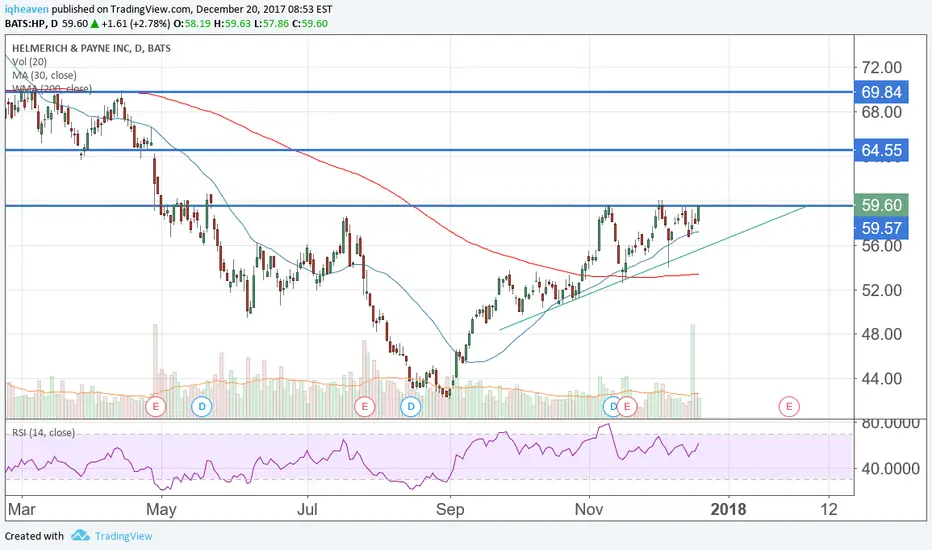This screenshot has width=932, height=550.
Task: Click the Jul label on time axis
Action: pos(307,510)
